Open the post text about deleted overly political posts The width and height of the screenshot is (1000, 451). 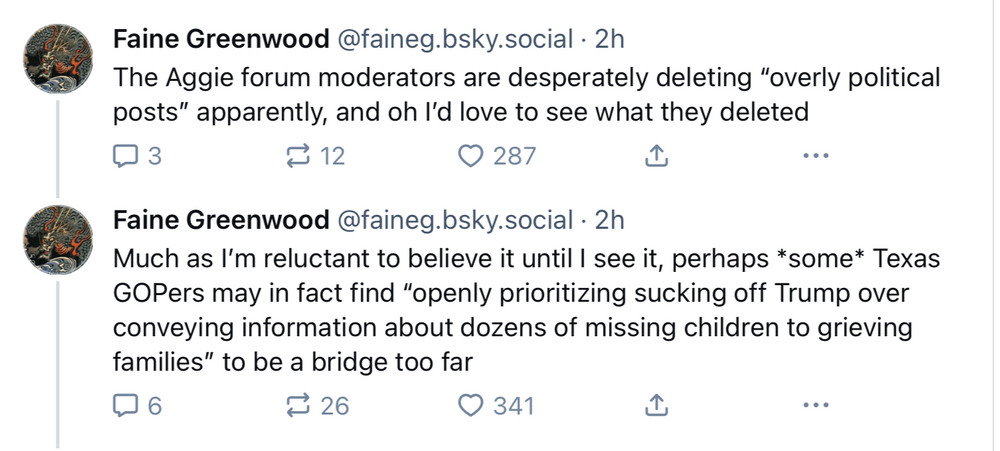coord(500,94)
